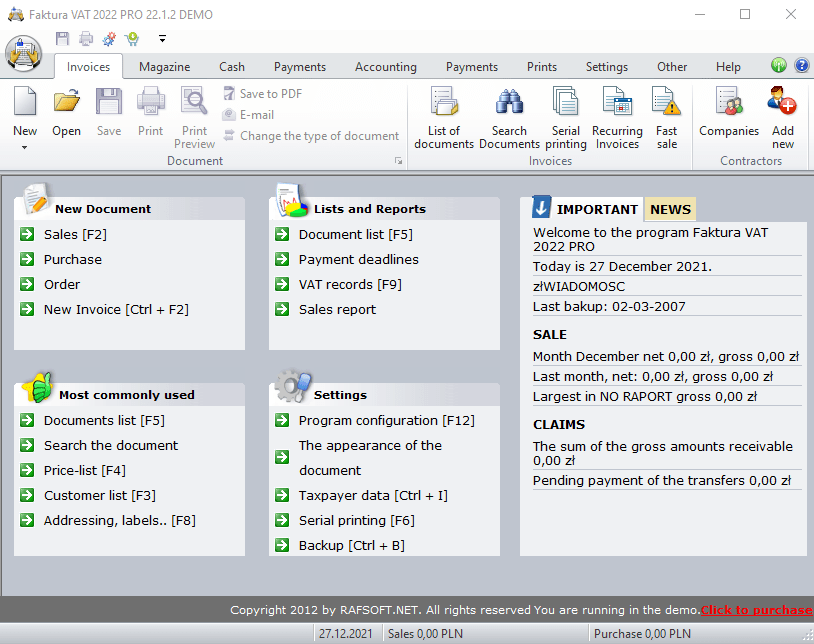Expand the New document dropdown arrow
The width and height of the screenshot is (814, 644).
[25, 148]
